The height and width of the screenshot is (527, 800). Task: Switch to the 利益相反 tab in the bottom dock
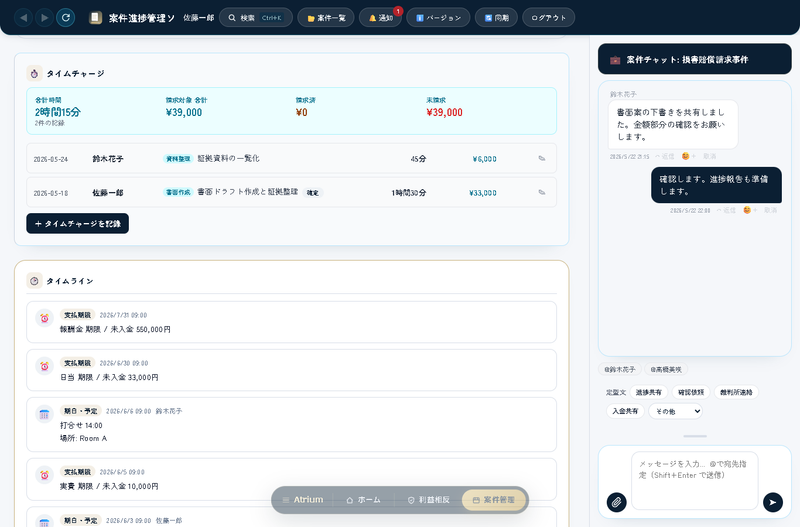click(x=429, y=500)
